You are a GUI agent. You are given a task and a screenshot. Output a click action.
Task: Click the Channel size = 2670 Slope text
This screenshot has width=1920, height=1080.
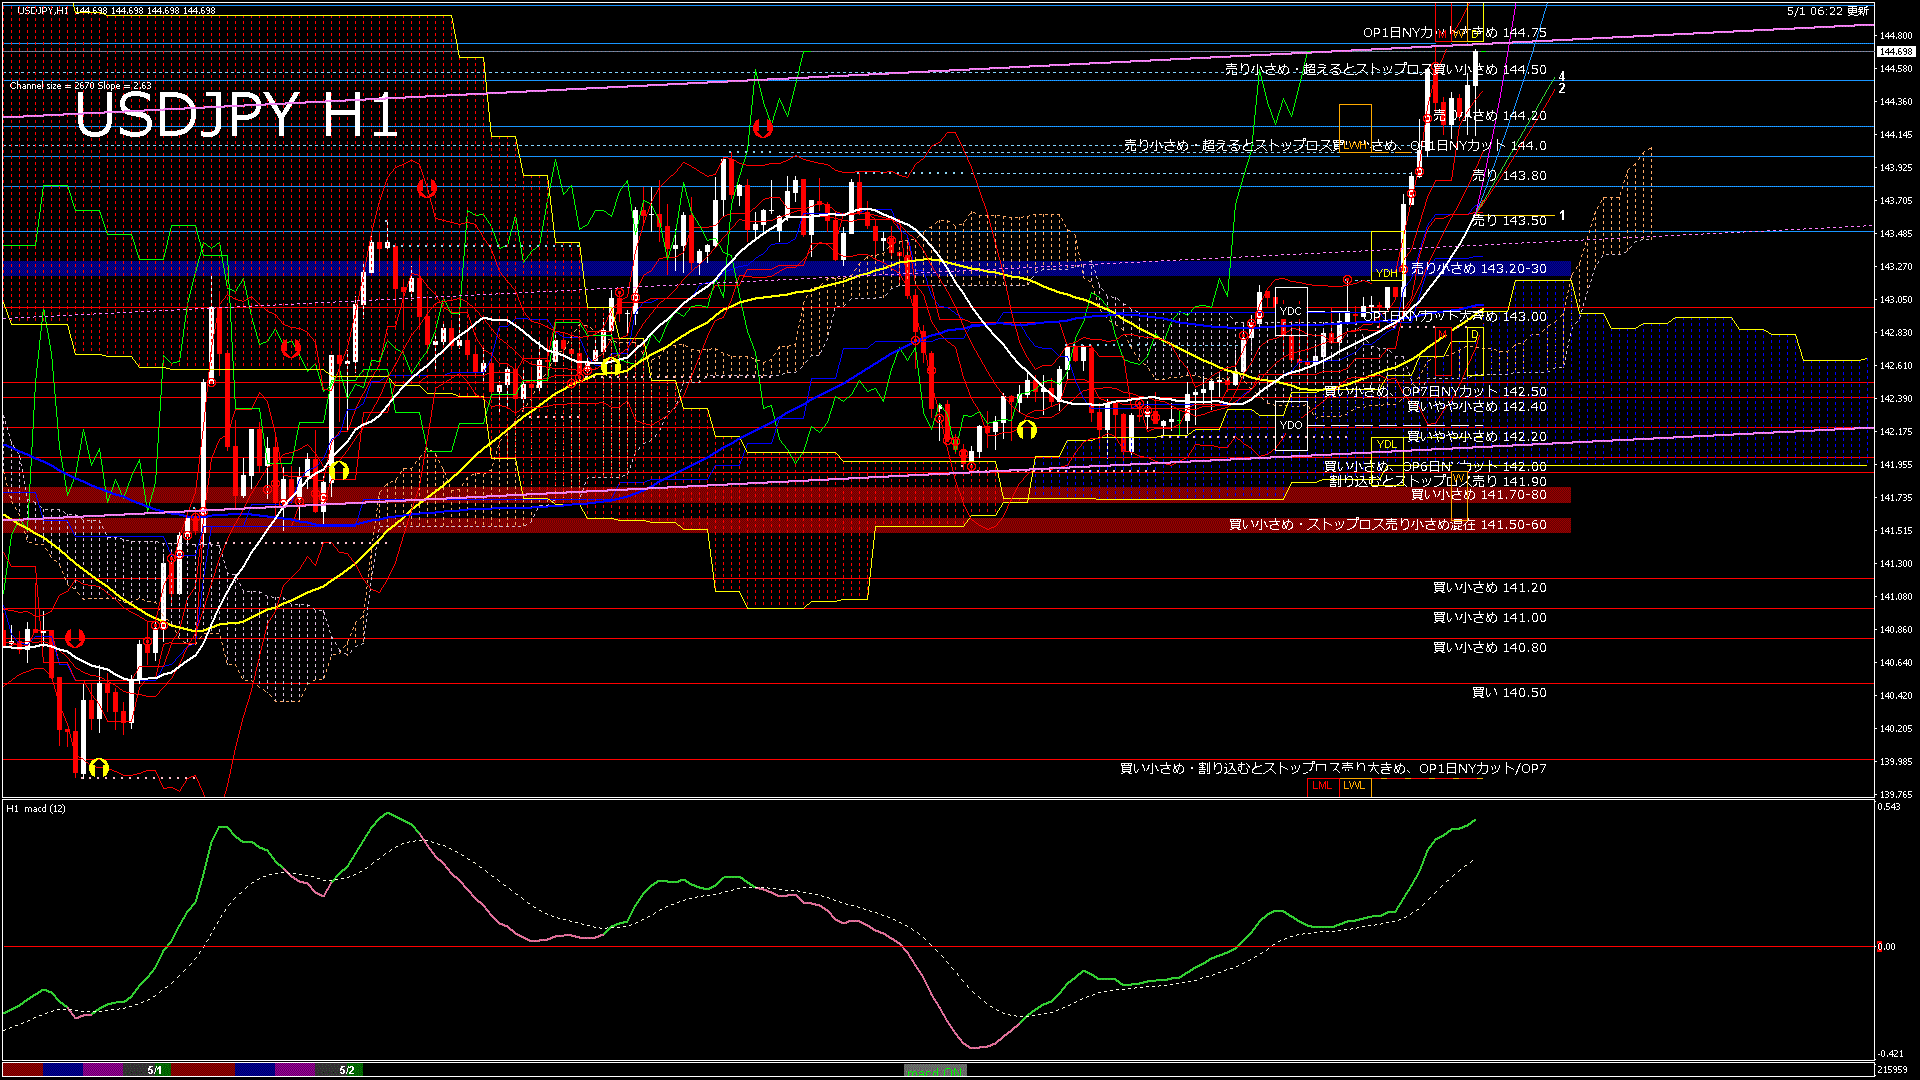81,86
